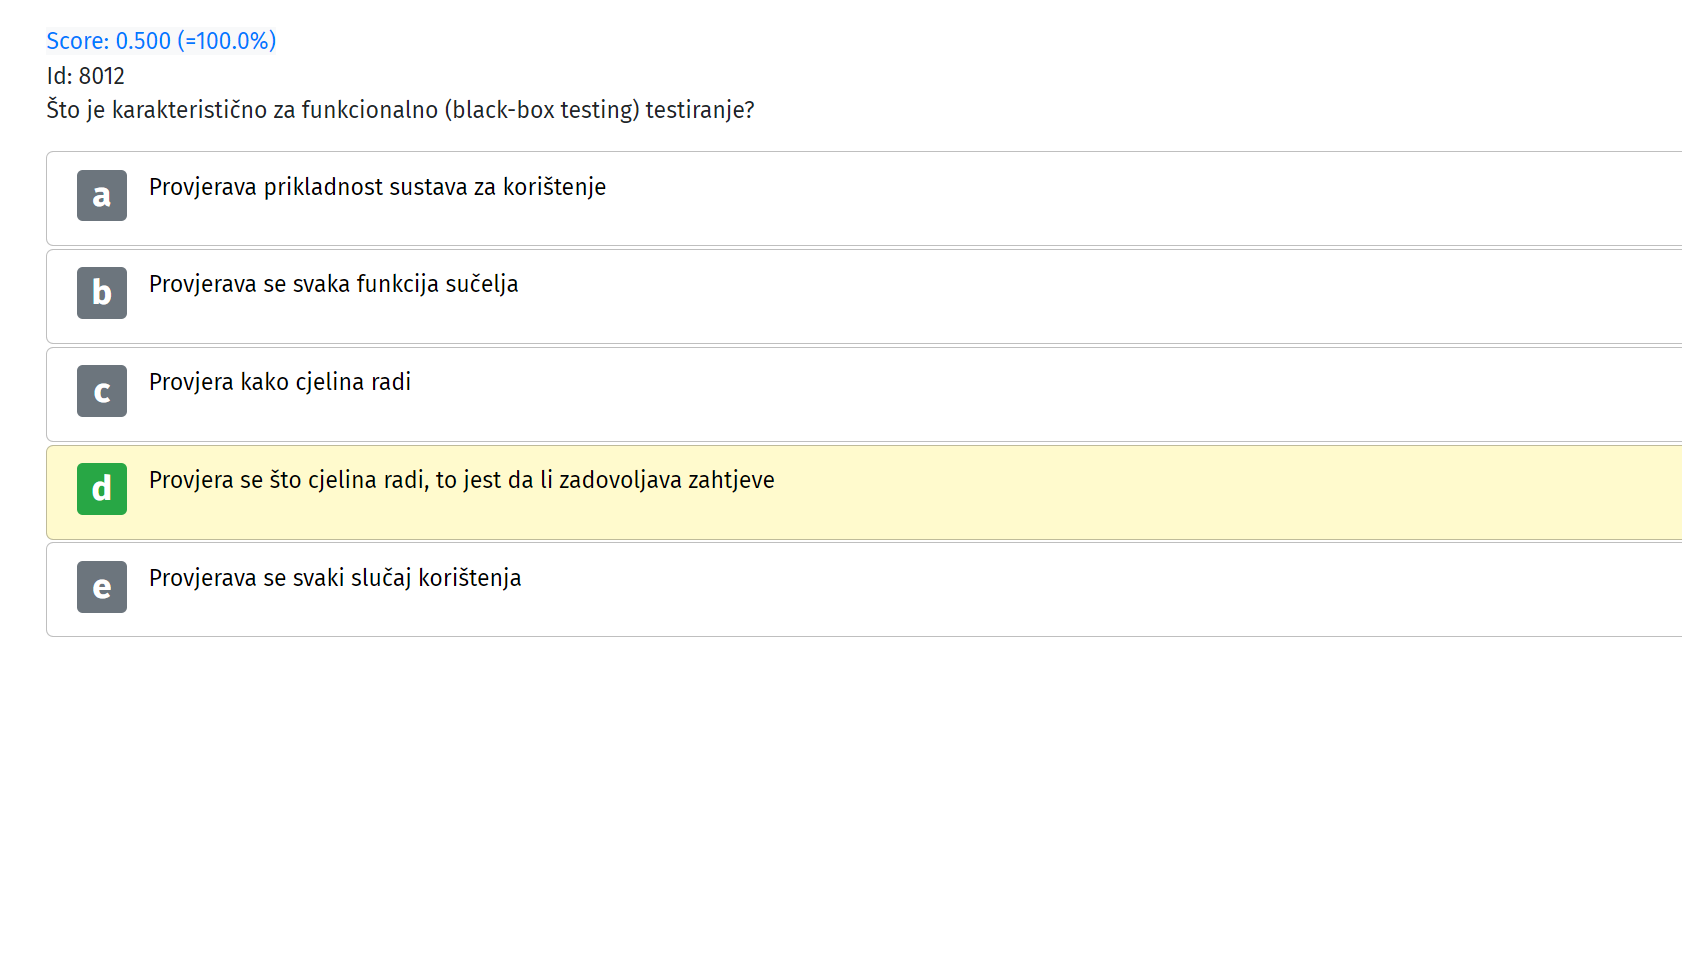Choose highlighted answer about zadovoljava zahtjeve
1682x960 pixels.
[x=864, y=492]
